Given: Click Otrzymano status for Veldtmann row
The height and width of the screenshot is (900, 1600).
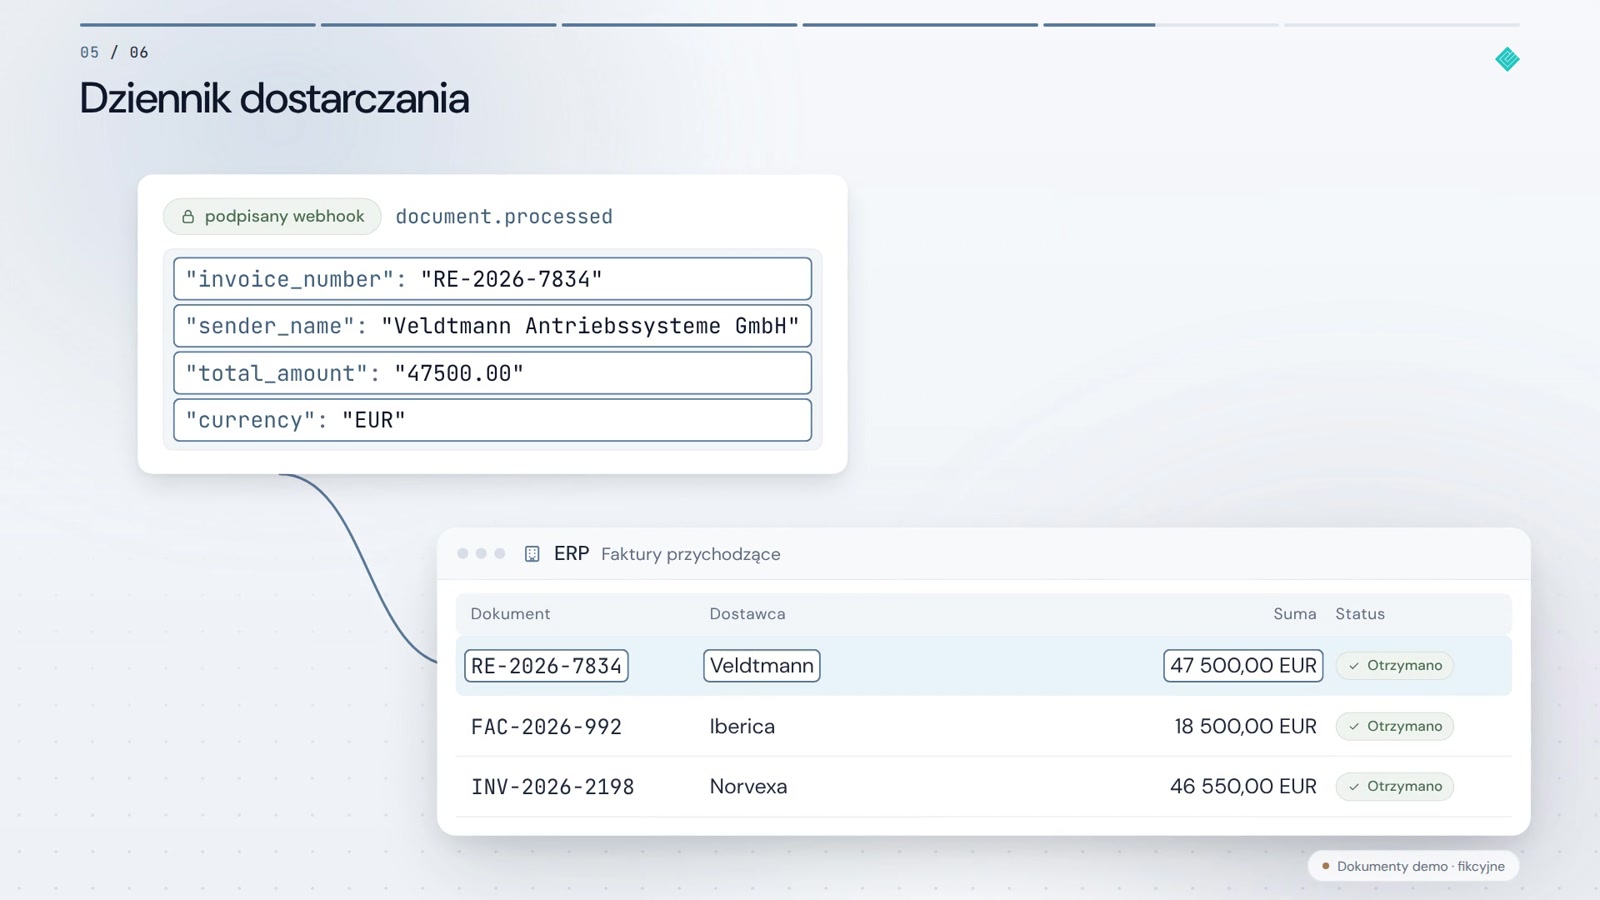Looking at the screenshot, I should (x=1395, y=666).
